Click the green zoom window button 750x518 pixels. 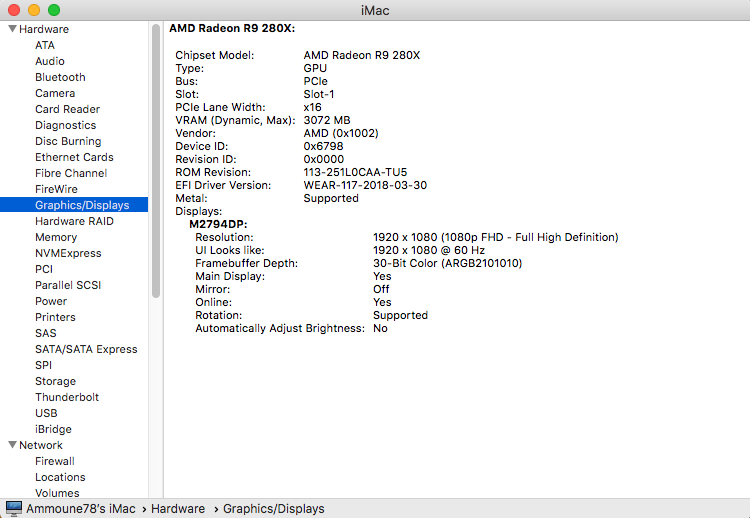[54, 10]
